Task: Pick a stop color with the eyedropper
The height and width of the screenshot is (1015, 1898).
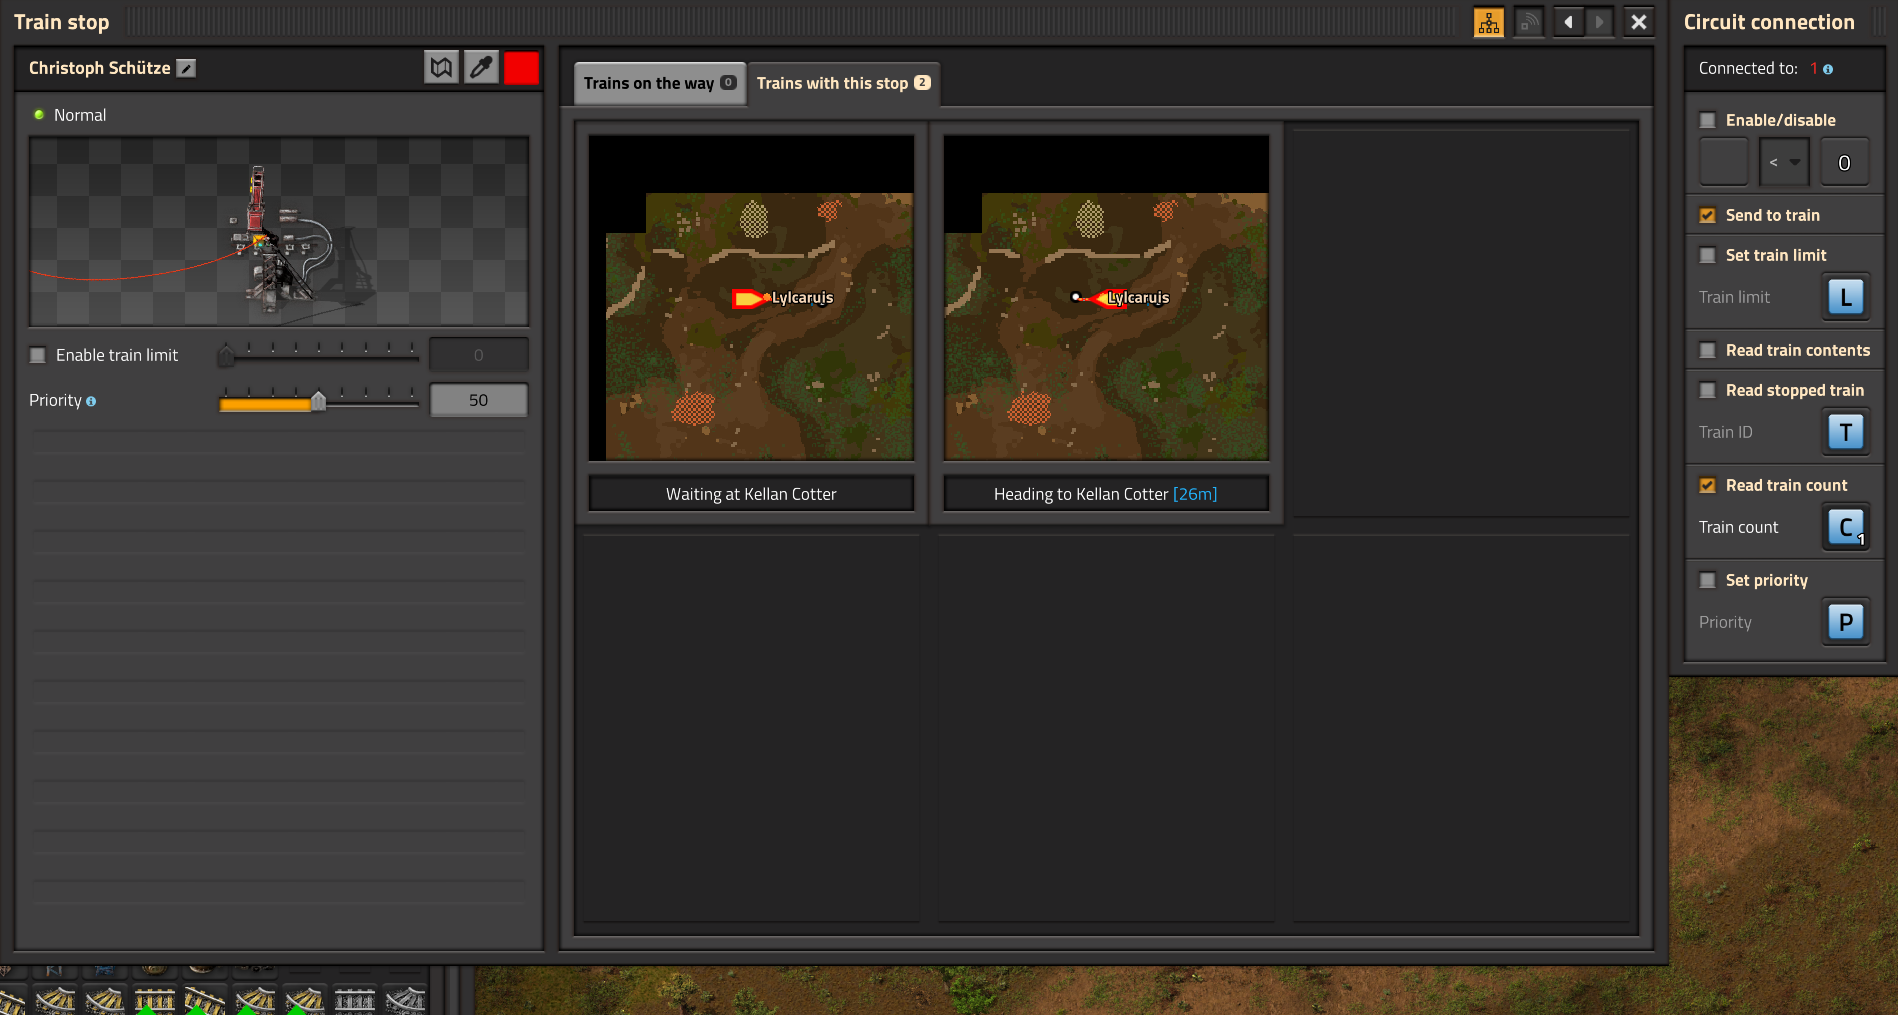Action: [x=481, y=68]
